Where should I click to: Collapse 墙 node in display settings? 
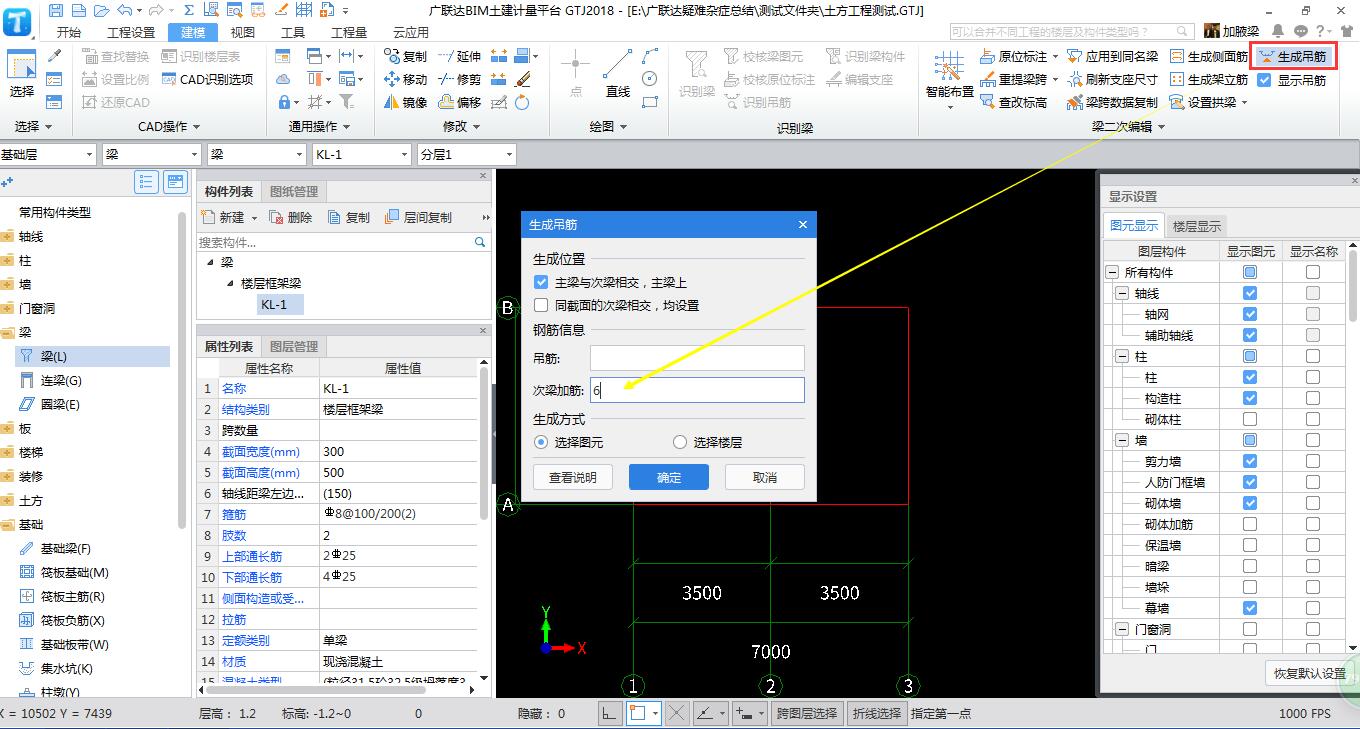point(1122,440)
